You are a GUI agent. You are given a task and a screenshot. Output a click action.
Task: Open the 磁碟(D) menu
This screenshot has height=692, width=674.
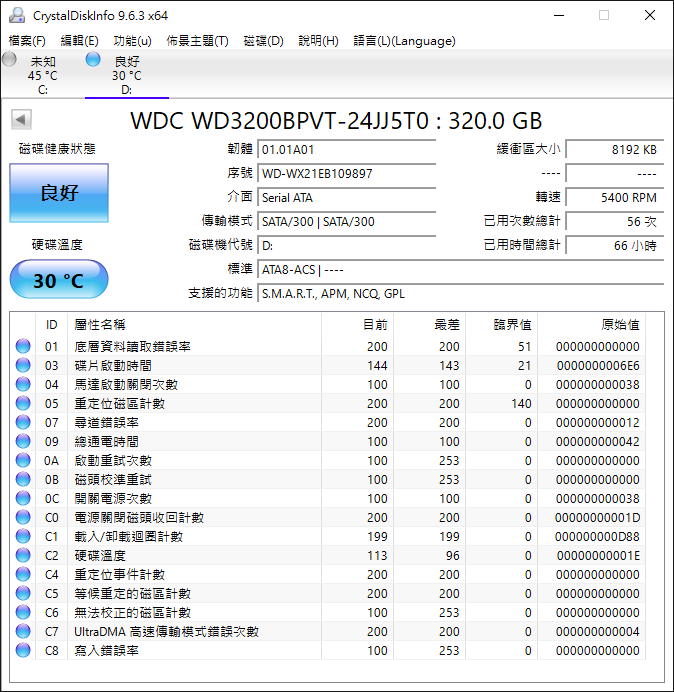(264, 41)
